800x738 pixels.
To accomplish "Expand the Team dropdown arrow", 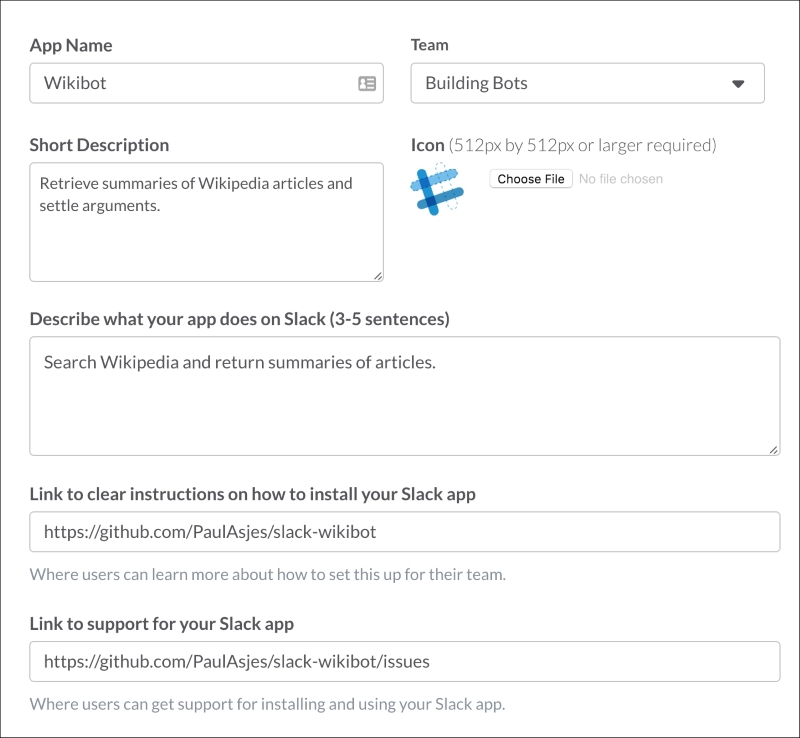I will (738, 84).
